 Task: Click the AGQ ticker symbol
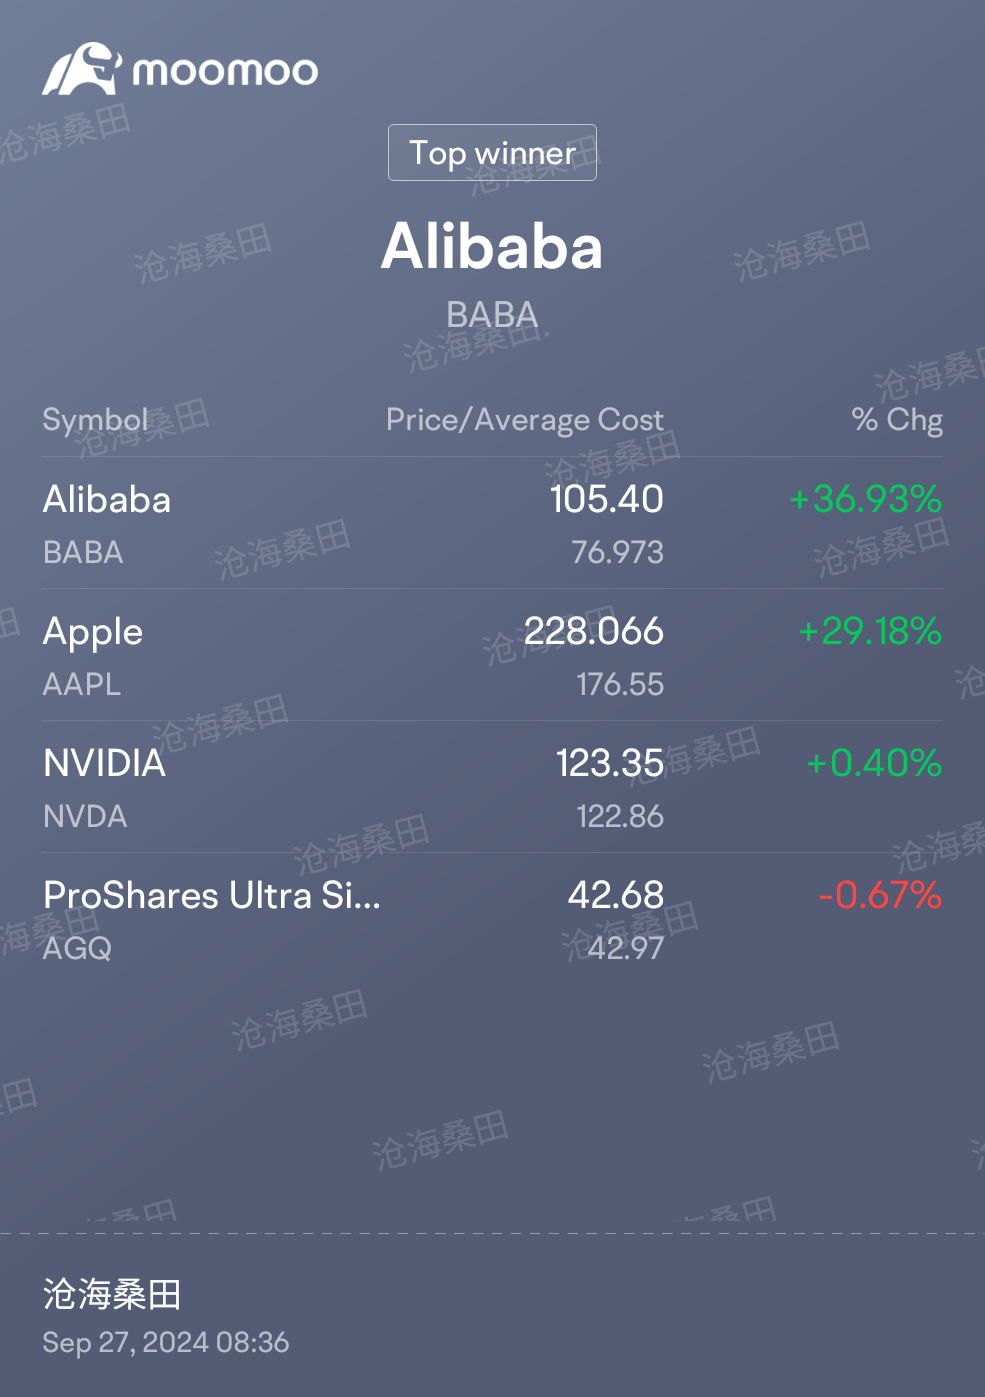(77, 948)
